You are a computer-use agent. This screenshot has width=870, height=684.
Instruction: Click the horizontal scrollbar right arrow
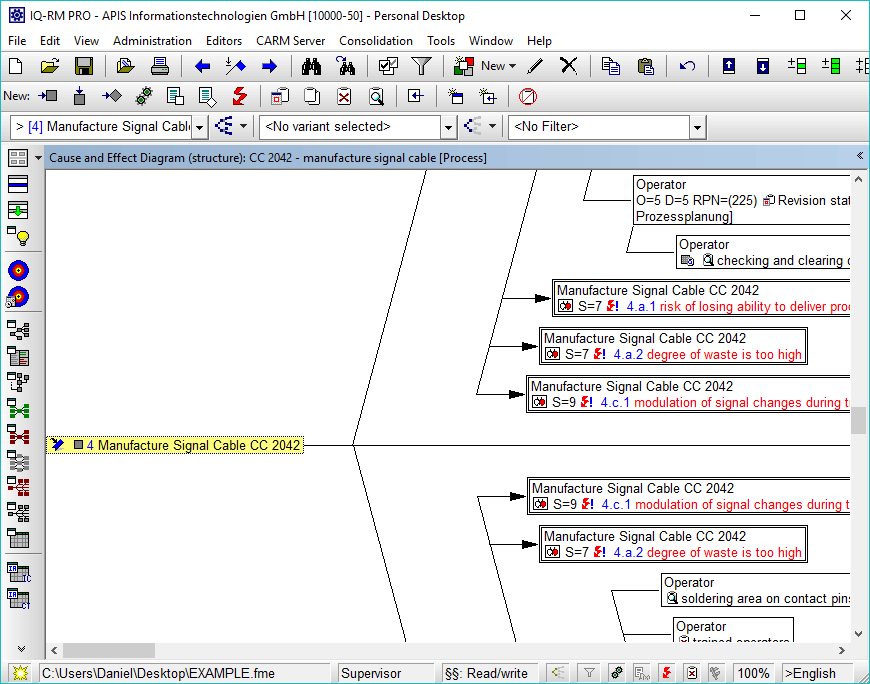tap(842, 650)
